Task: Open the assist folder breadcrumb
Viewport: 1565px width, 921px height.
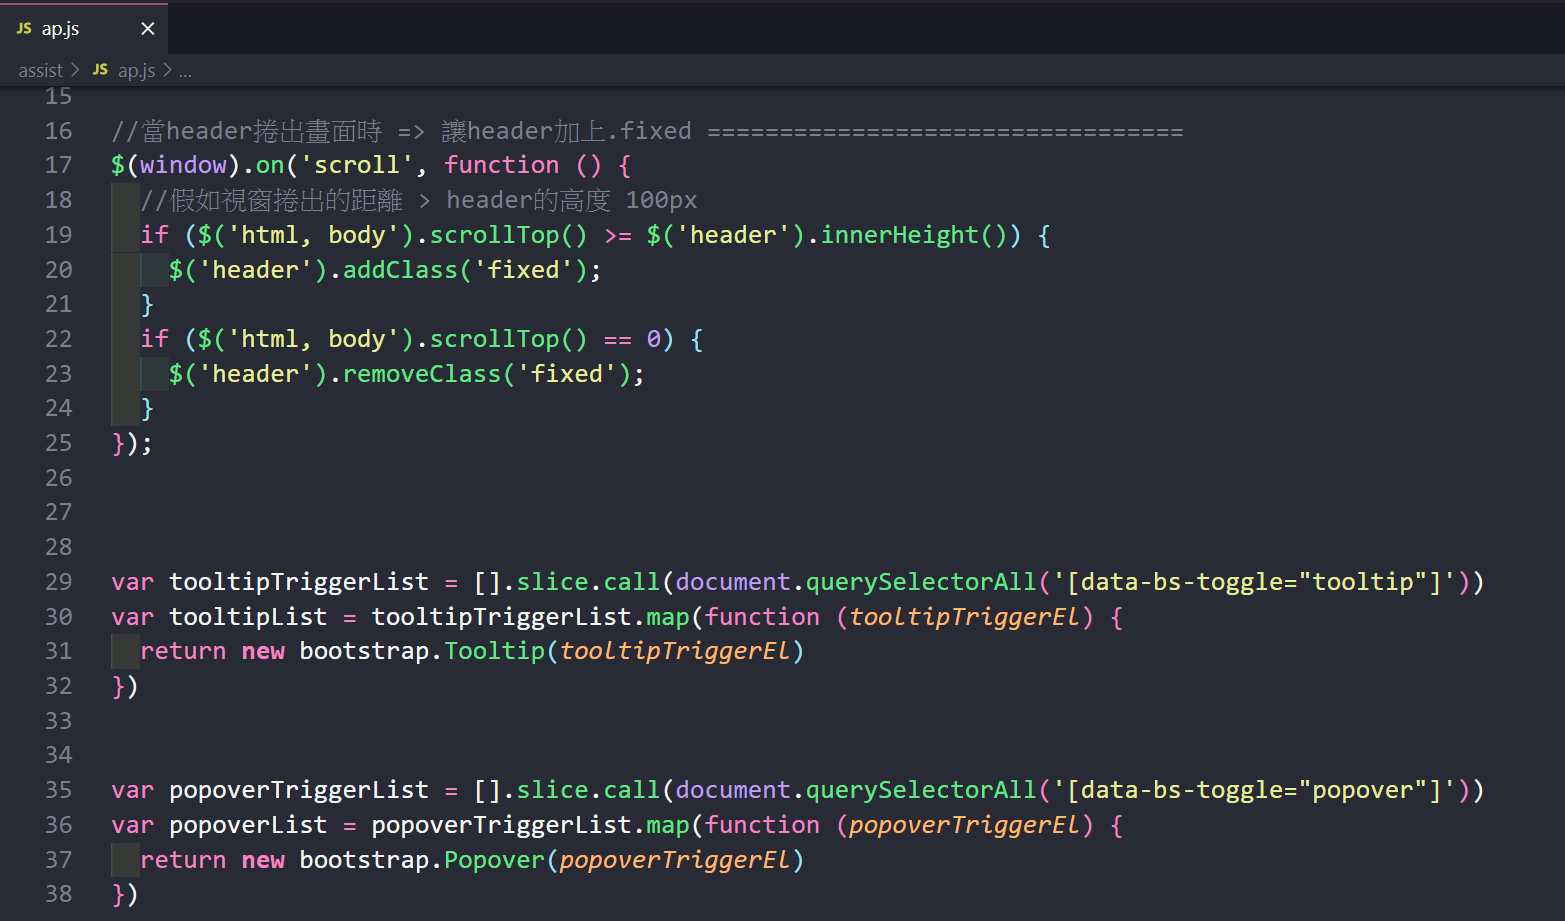Action: [40, 71]
